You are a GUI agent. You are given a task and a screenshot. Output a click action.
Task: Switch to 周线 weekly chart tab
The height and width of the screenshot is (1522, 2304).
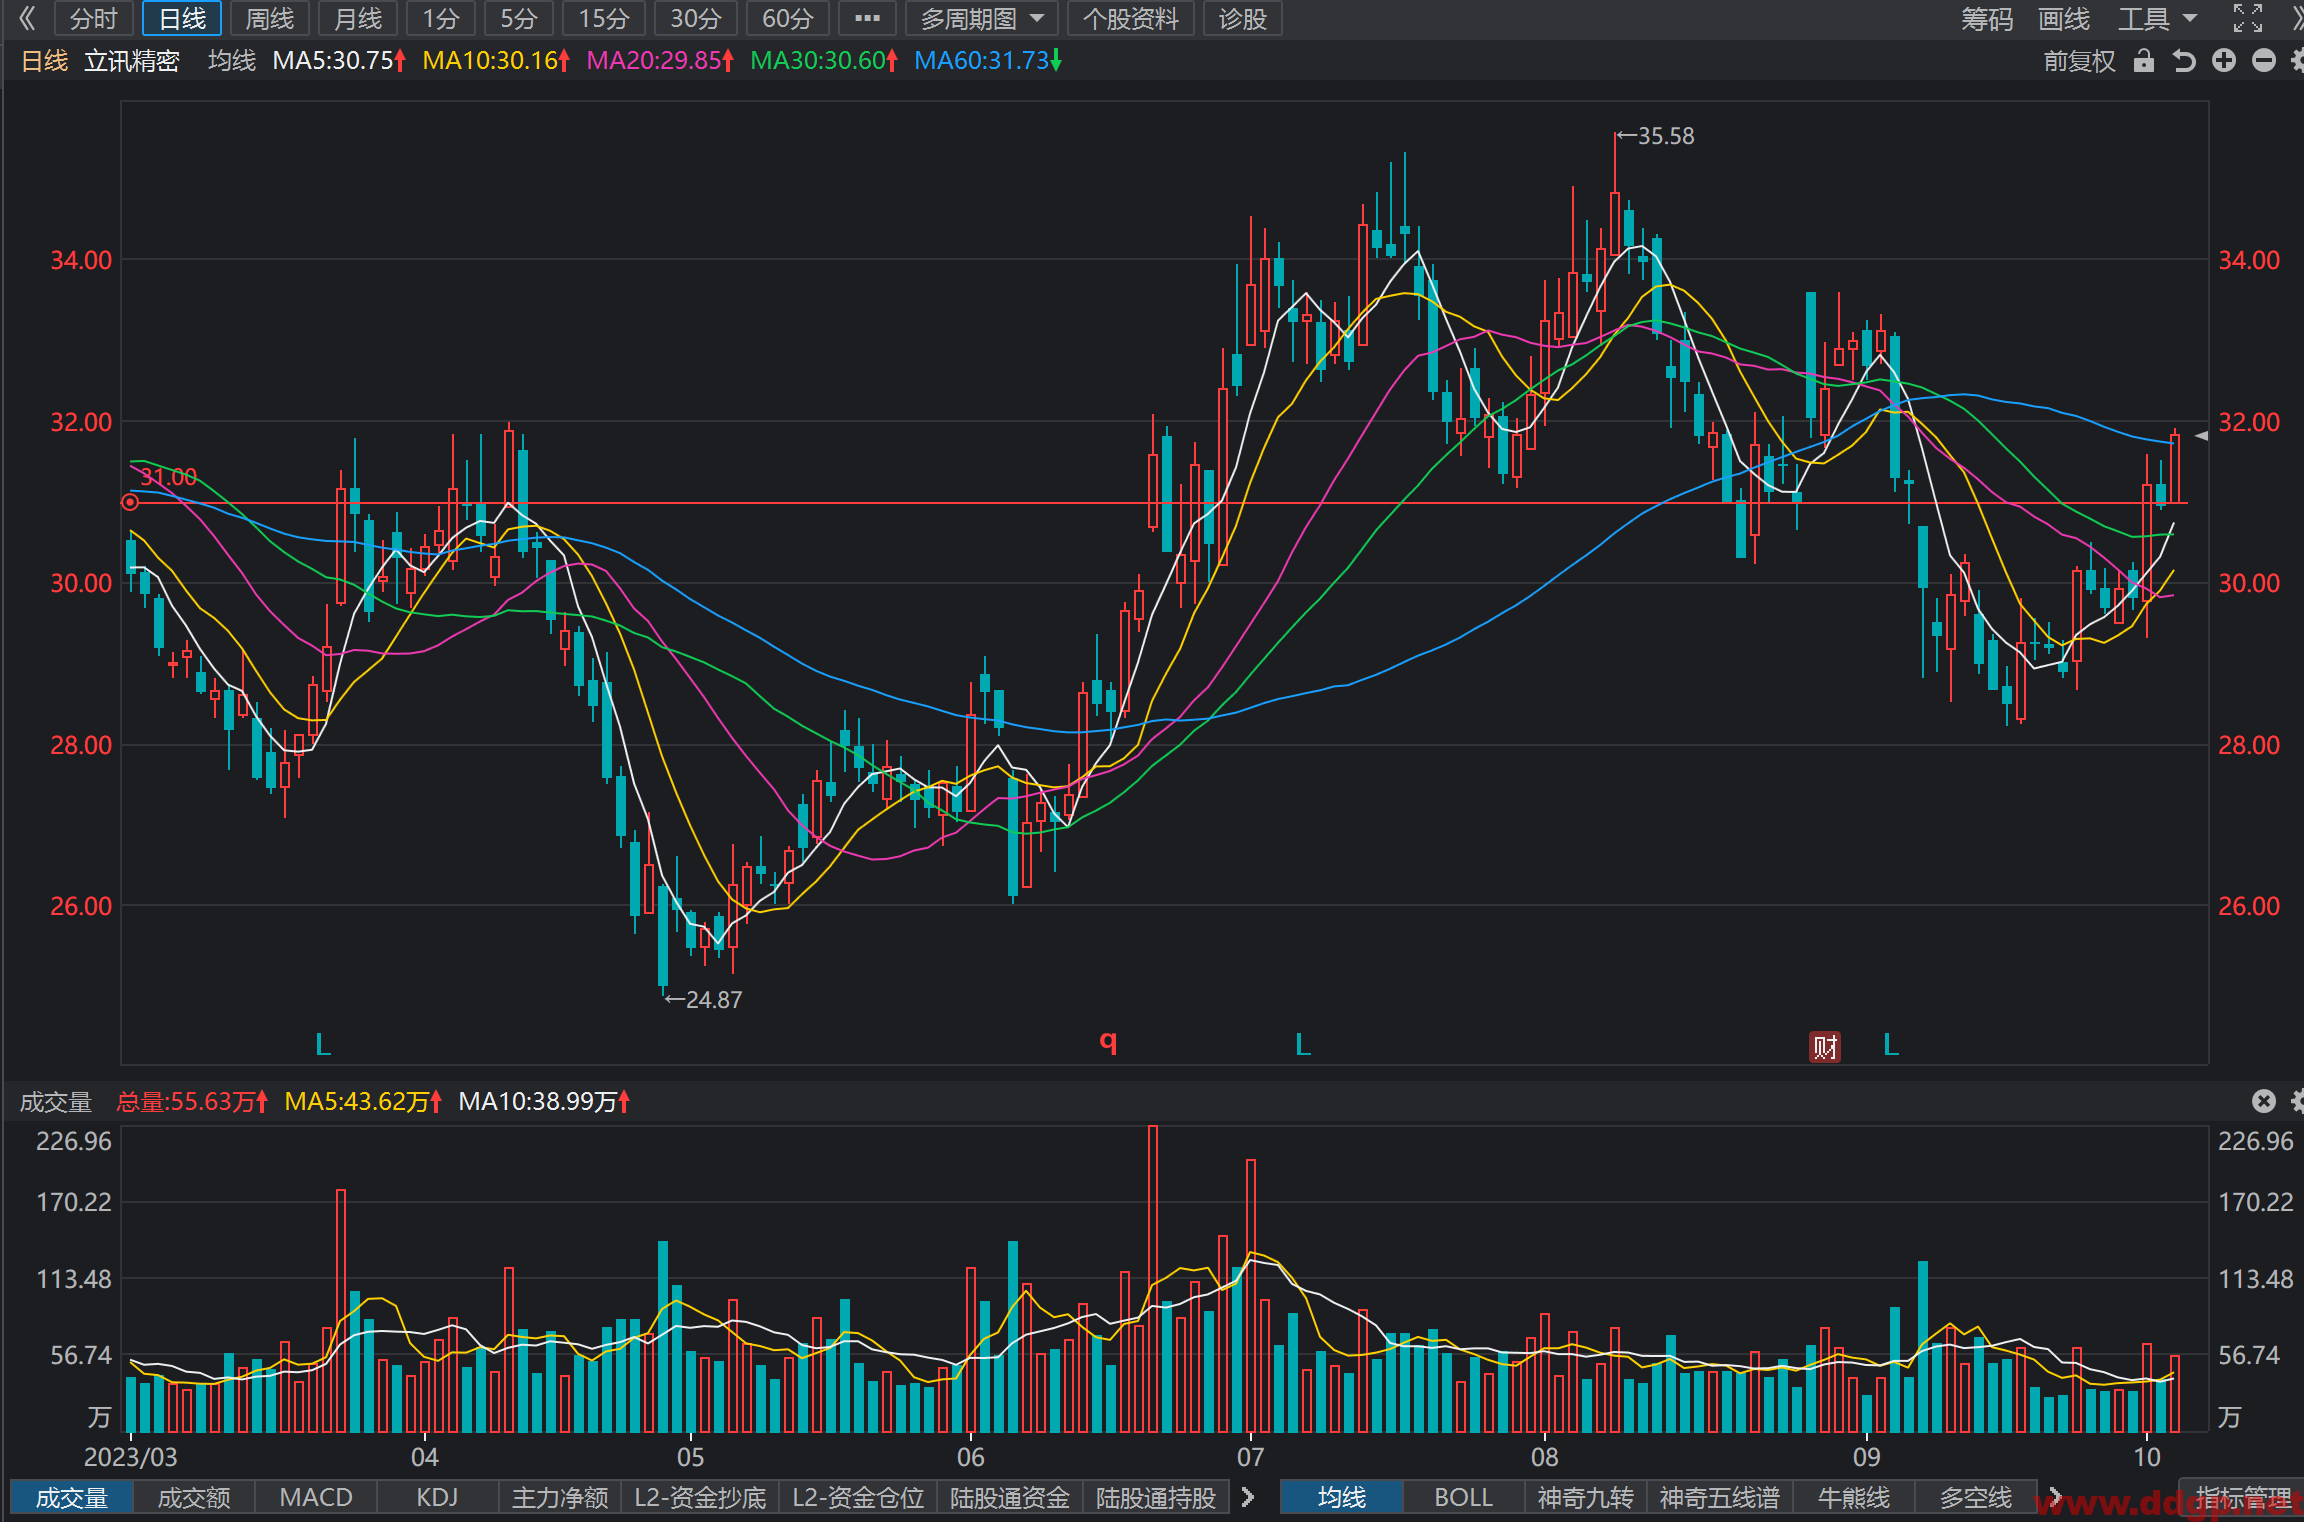point(269,18)
